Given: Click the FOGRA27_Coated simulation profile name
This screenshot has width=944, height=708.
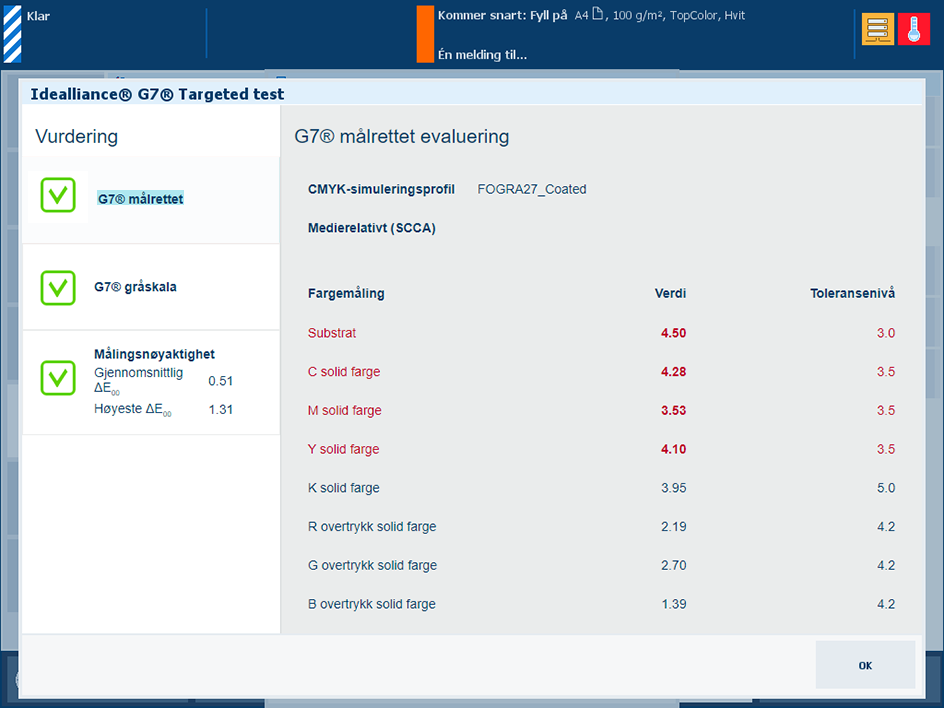Looking at the screenshot, I should 532,189.
